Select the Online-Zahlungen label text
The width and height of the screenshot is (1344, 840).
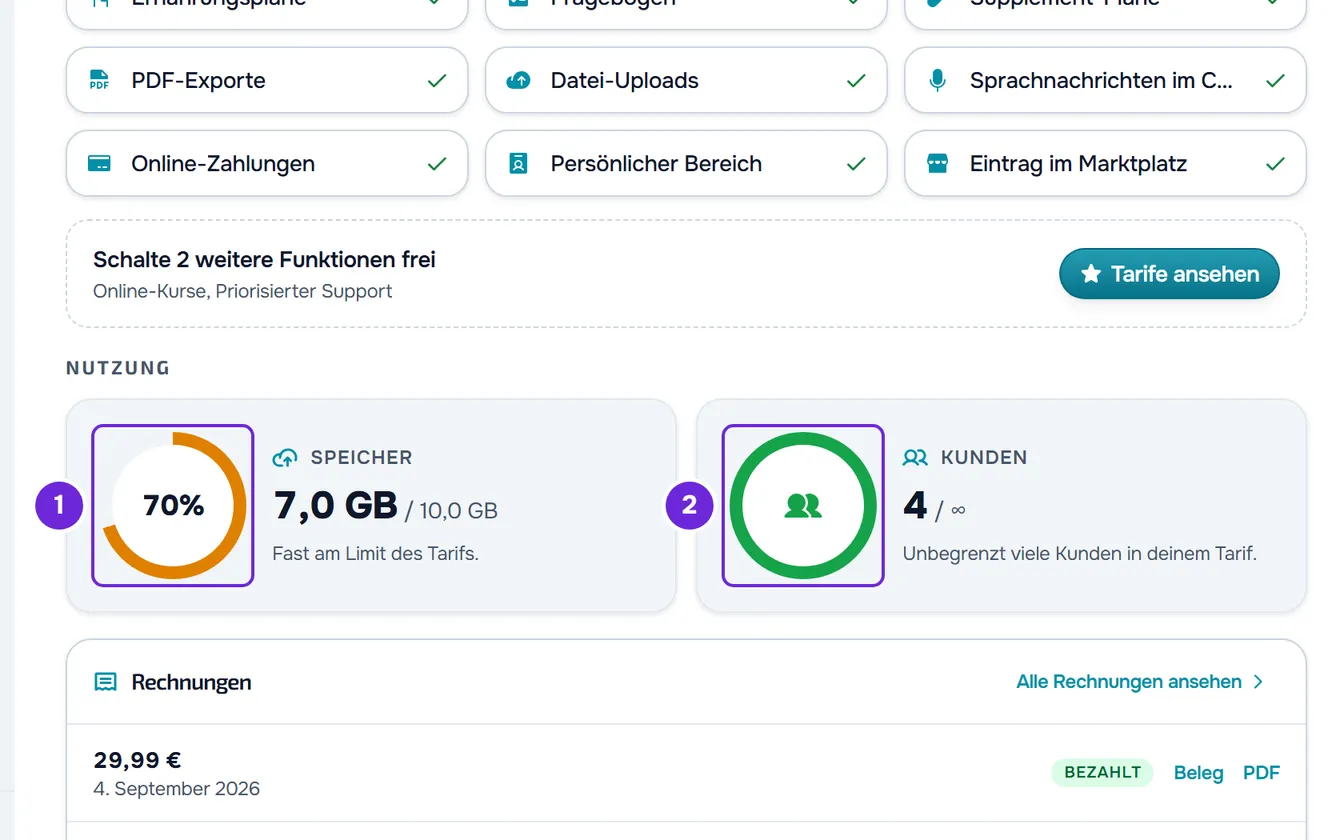[223, 164]
